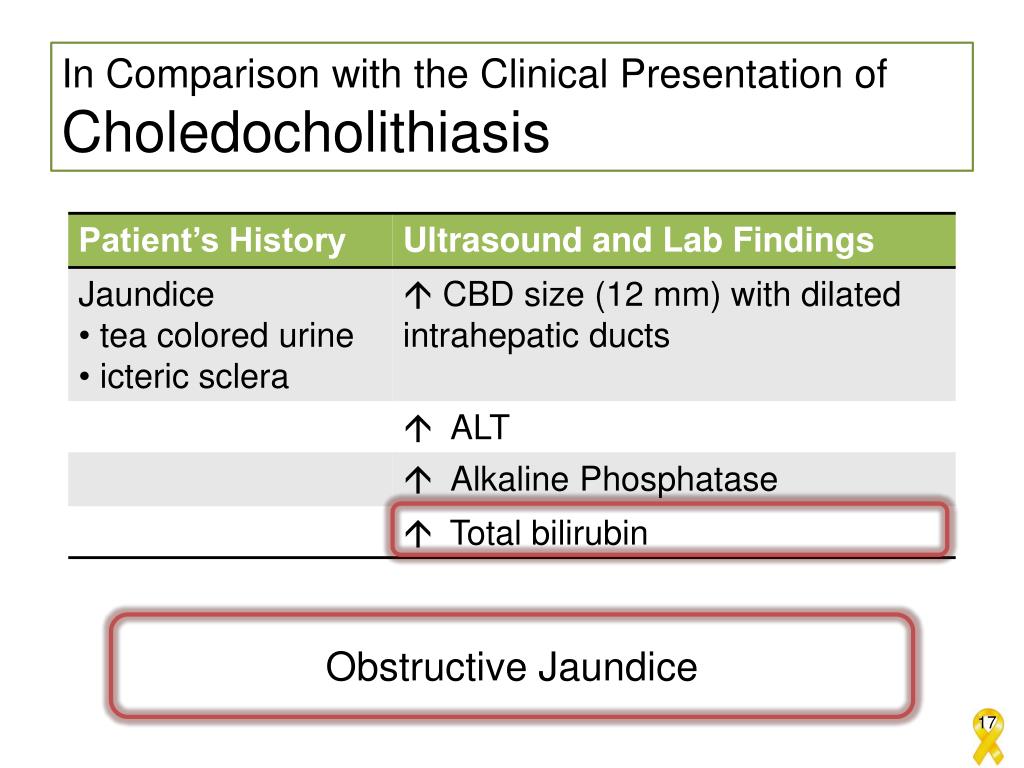Click the Total bilirubin text

pos(549,533)
